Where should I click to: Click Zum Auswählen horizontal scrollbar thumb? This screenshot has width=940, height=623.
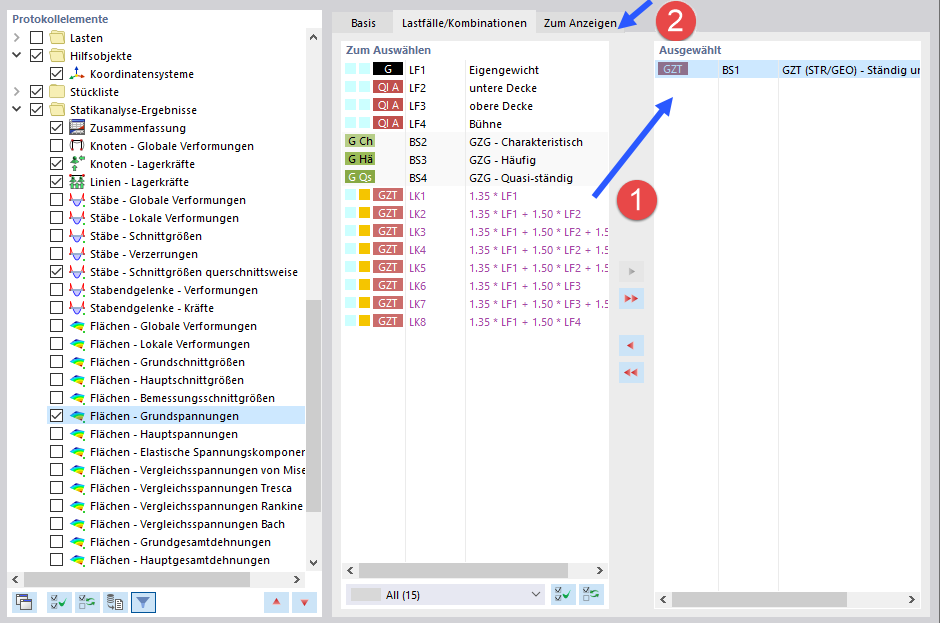(463, 570)
